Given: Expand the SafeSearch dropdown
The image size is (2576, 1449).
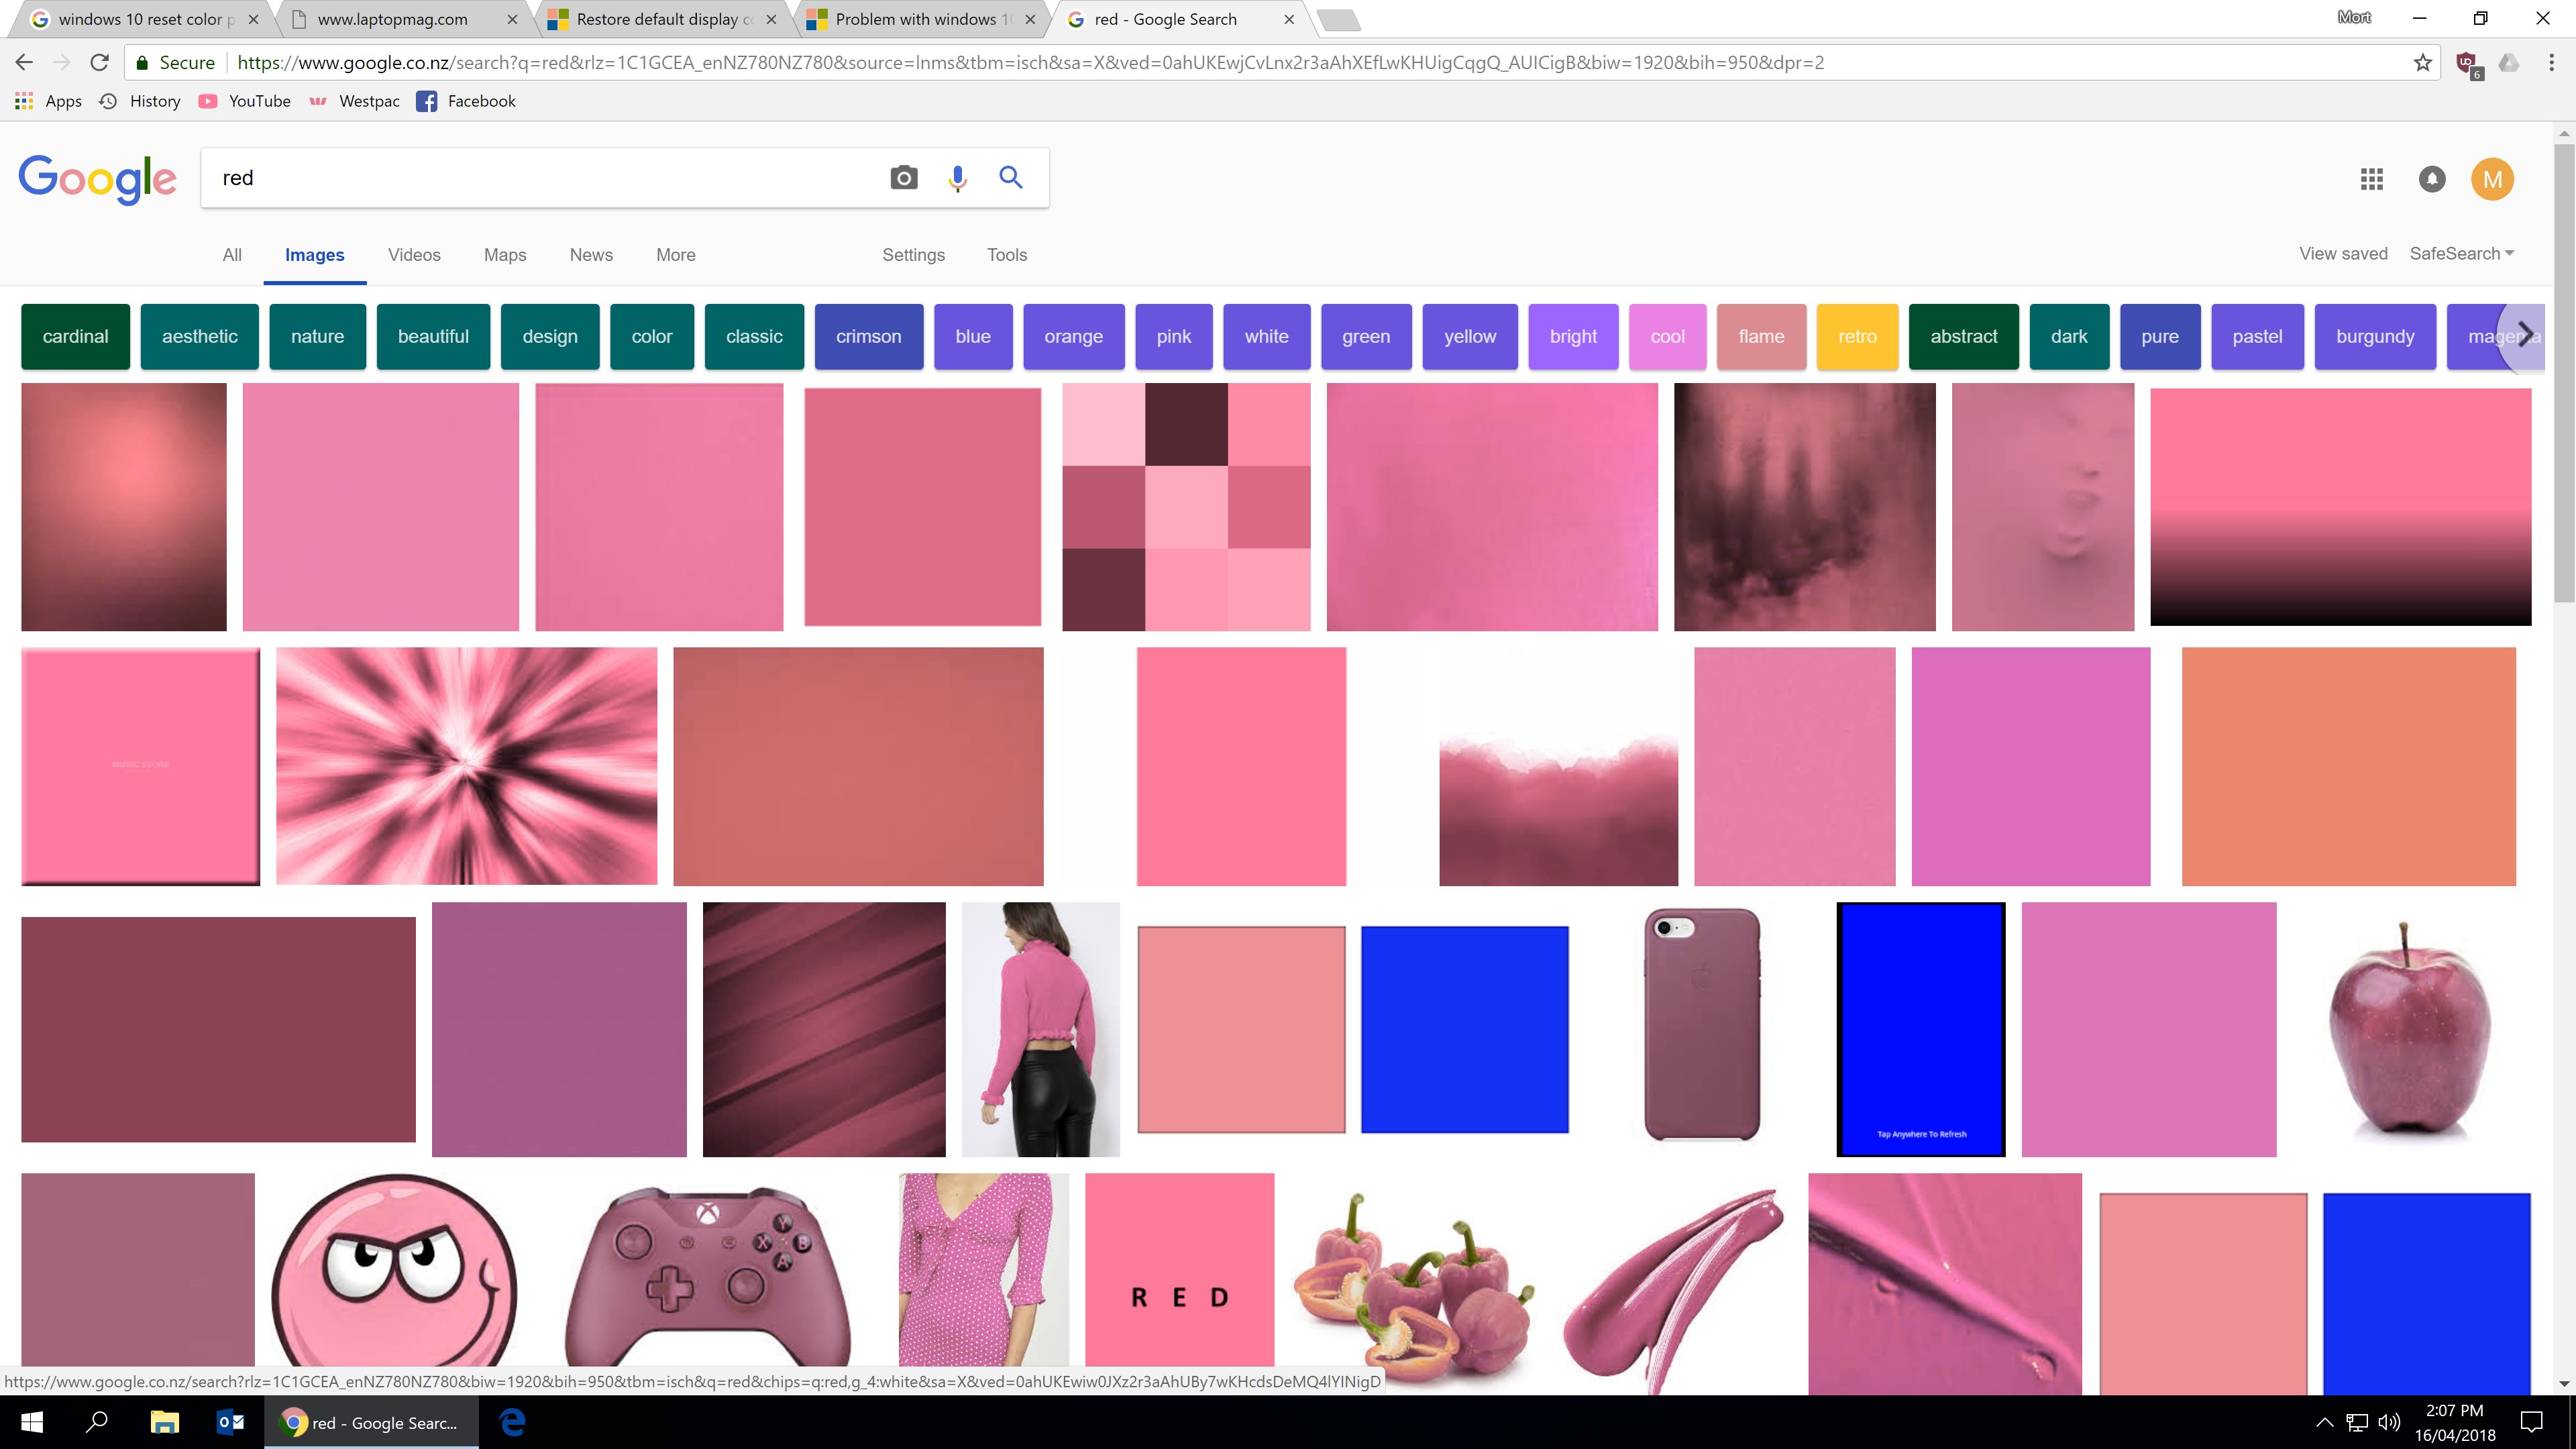Looking at the screenshot, I should [x=2461, y=254].
